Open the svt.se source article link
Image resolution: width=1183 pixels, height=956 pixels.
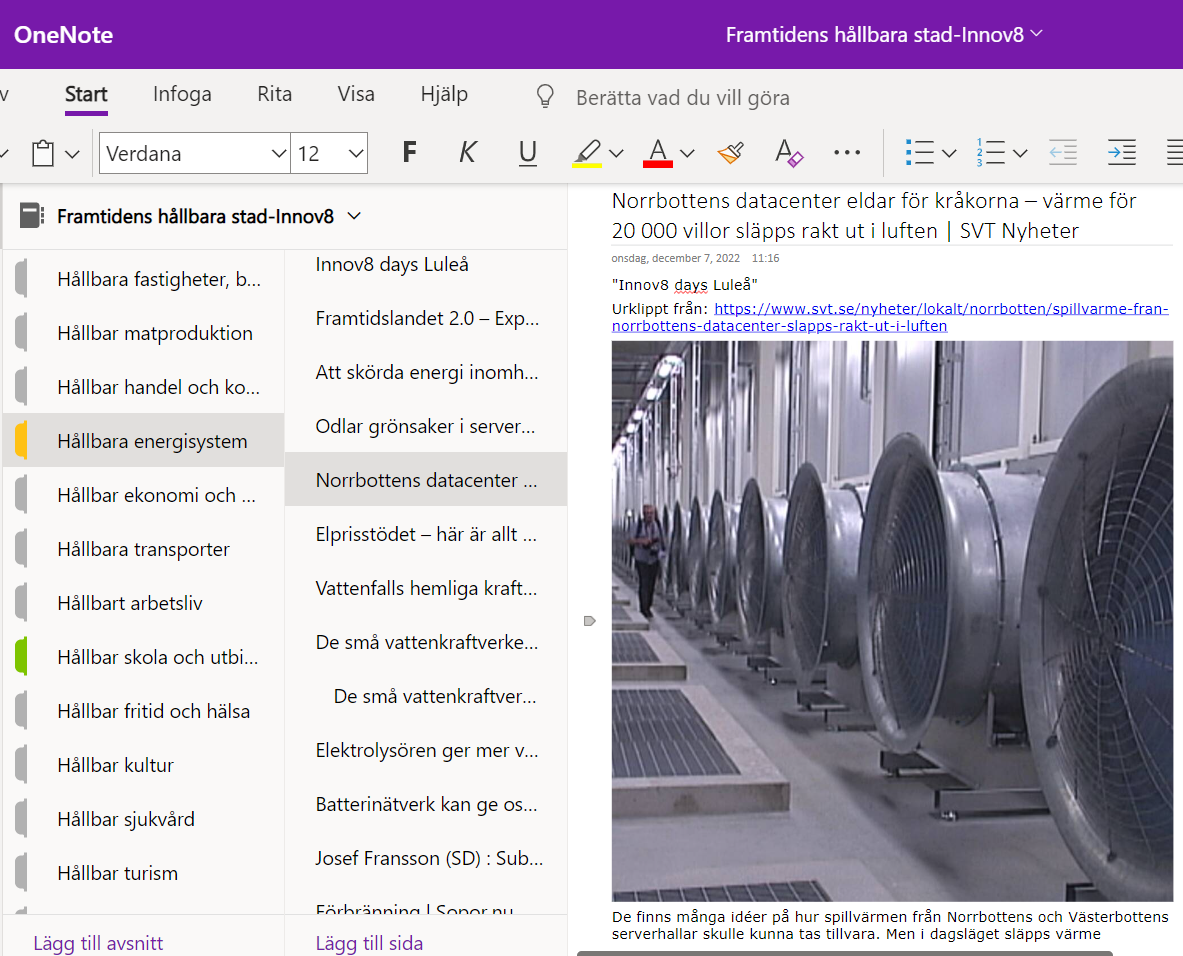tap(890, 317)
